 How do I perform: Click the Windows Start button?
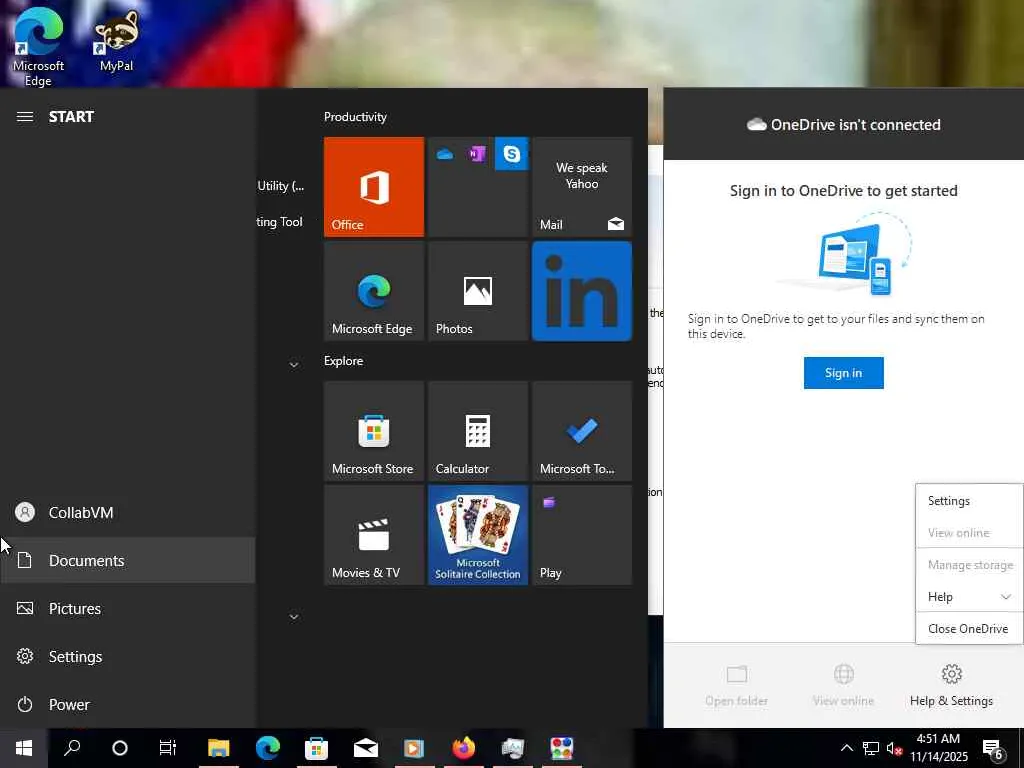24,748
